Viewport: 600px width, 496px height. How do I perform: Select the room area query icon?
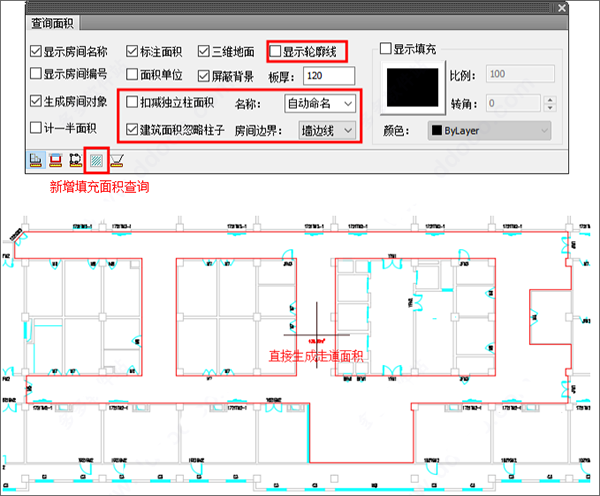point(36,160)
